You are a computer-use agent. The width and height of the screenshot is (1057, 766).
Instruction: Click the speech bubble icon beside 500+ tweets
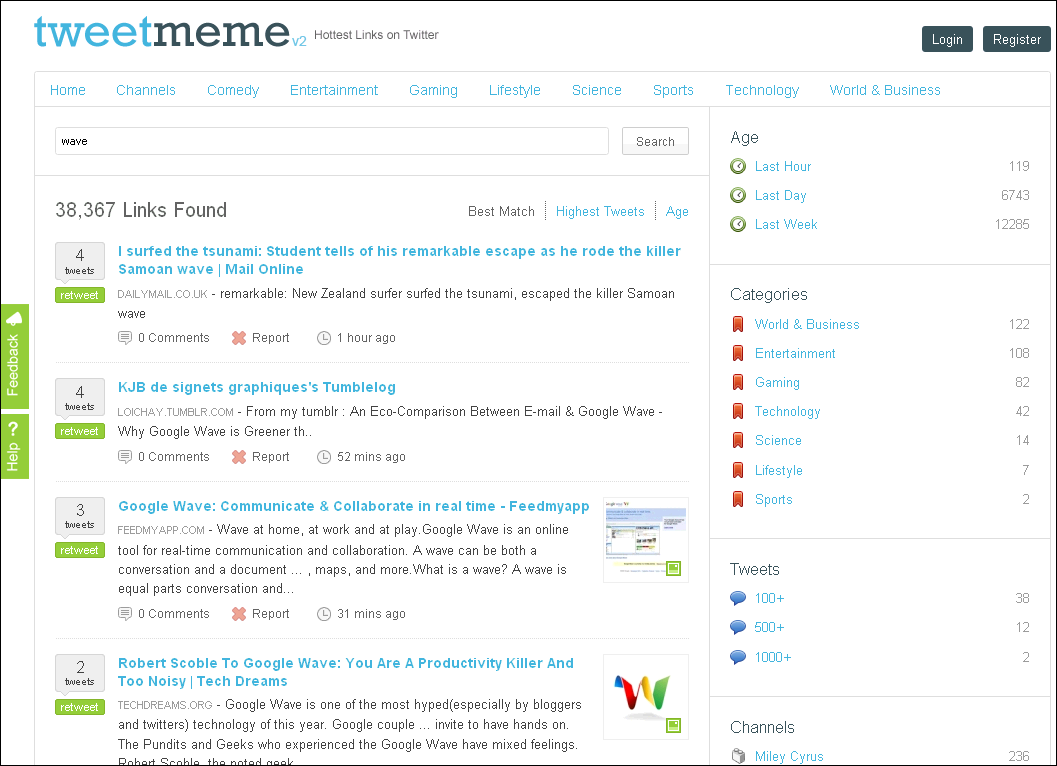738,627
